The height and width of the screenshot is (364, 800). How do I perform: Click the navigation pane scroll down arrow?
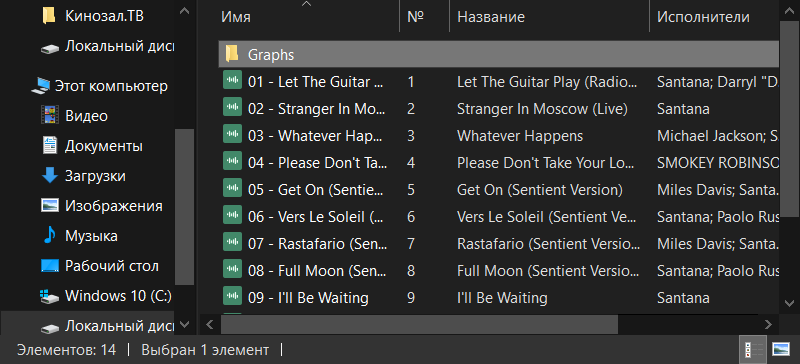click(185, 324)
